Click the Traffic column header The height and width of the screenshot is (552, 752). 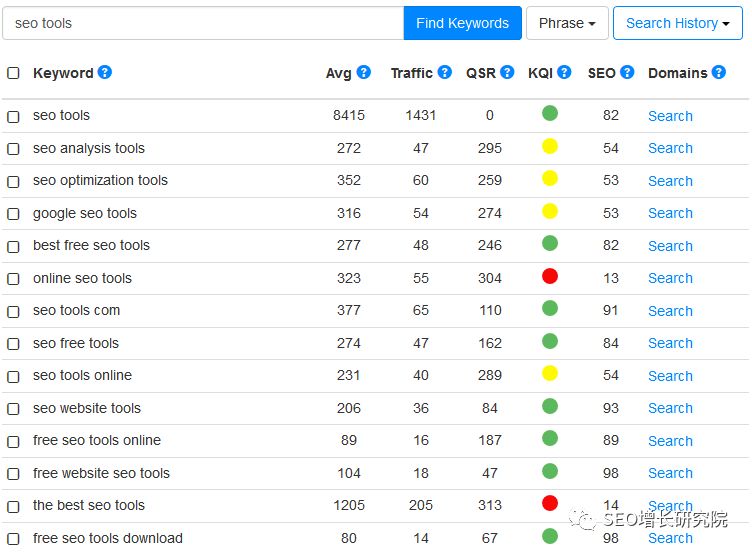(x=411, y=73)
